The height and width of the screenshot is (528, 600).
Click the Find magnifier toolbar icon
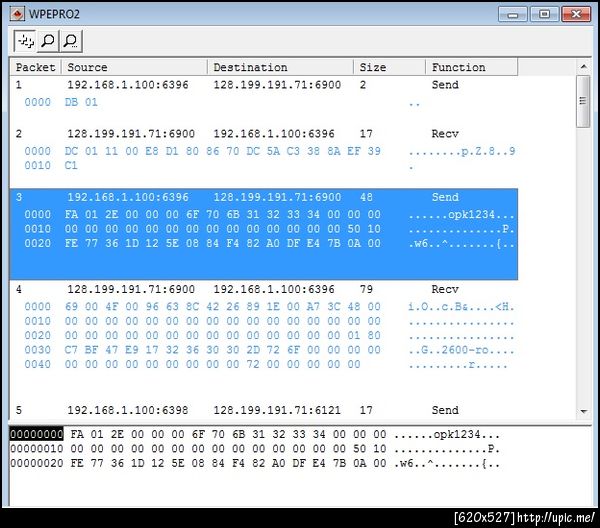point(48,41)
